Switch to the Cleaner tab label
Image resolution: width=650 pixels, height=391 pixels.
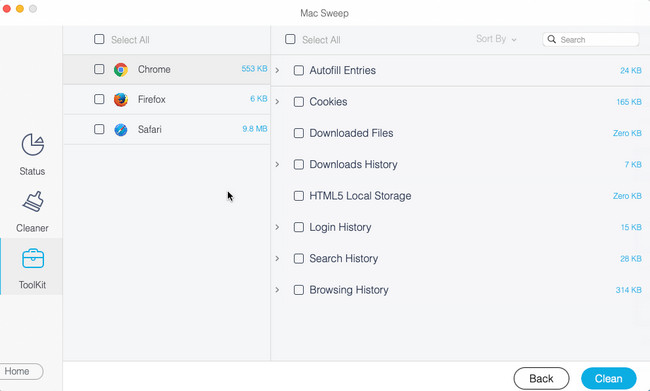click(x=32, y=228)
